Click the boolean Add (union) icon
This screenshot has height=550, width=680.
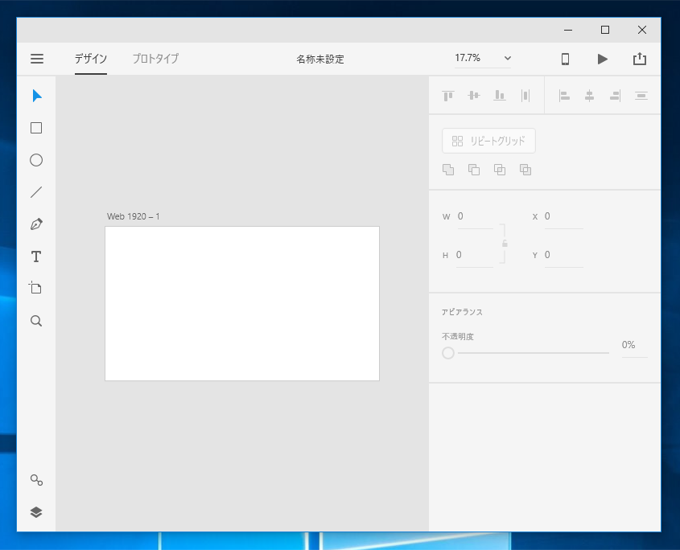pyautogui.click(x=448, y=170)
